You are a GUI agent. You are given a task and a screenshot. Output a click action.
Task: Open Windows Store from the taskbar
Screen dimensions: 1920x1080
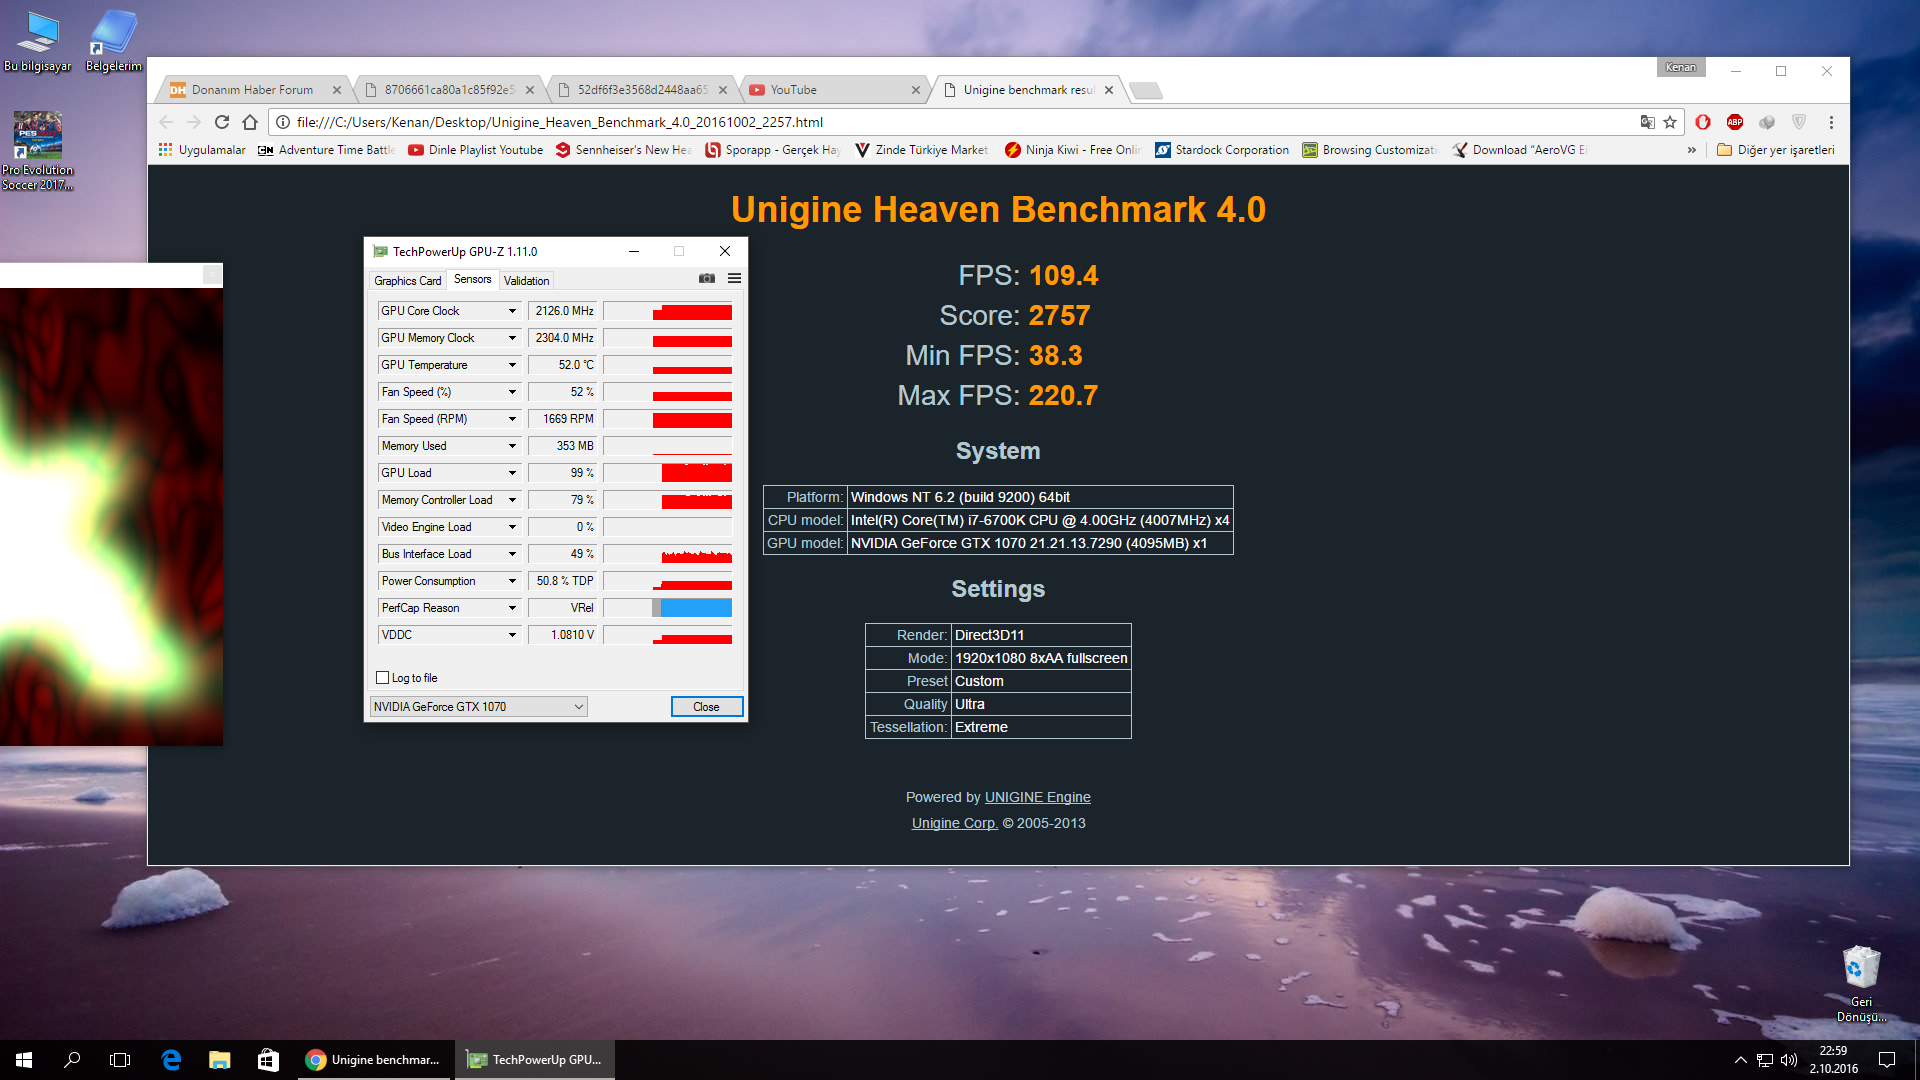[x=267, y=1060]
